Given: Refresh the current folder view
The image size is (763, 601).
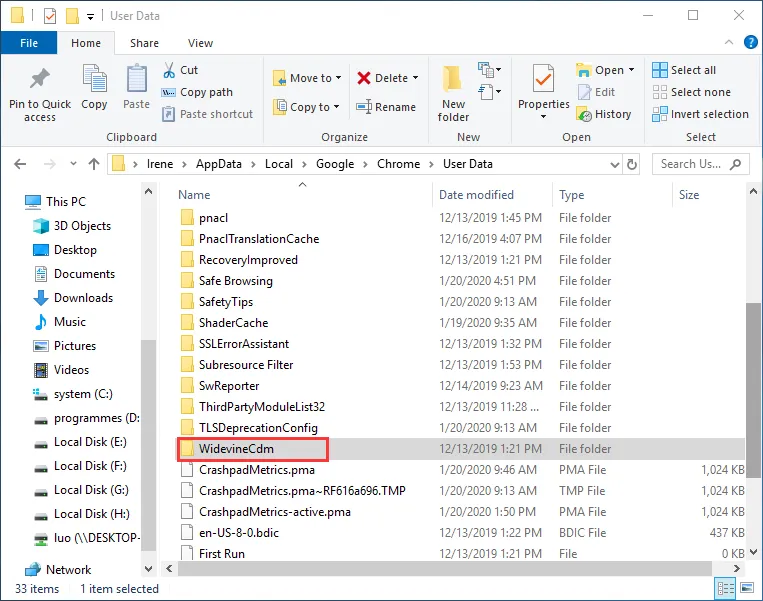Looking at the screenshot, I should click(x=631, y=164).
